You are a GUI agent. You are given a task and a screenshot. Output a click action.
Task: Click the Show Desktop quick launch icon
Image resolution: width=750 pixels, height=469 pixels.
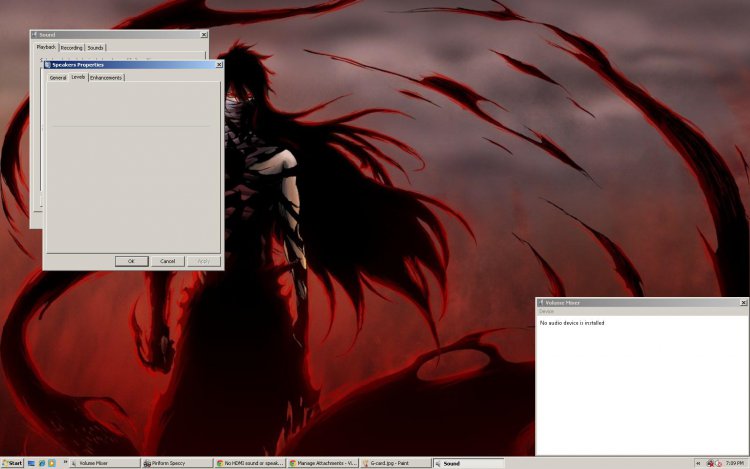(31, 463)
